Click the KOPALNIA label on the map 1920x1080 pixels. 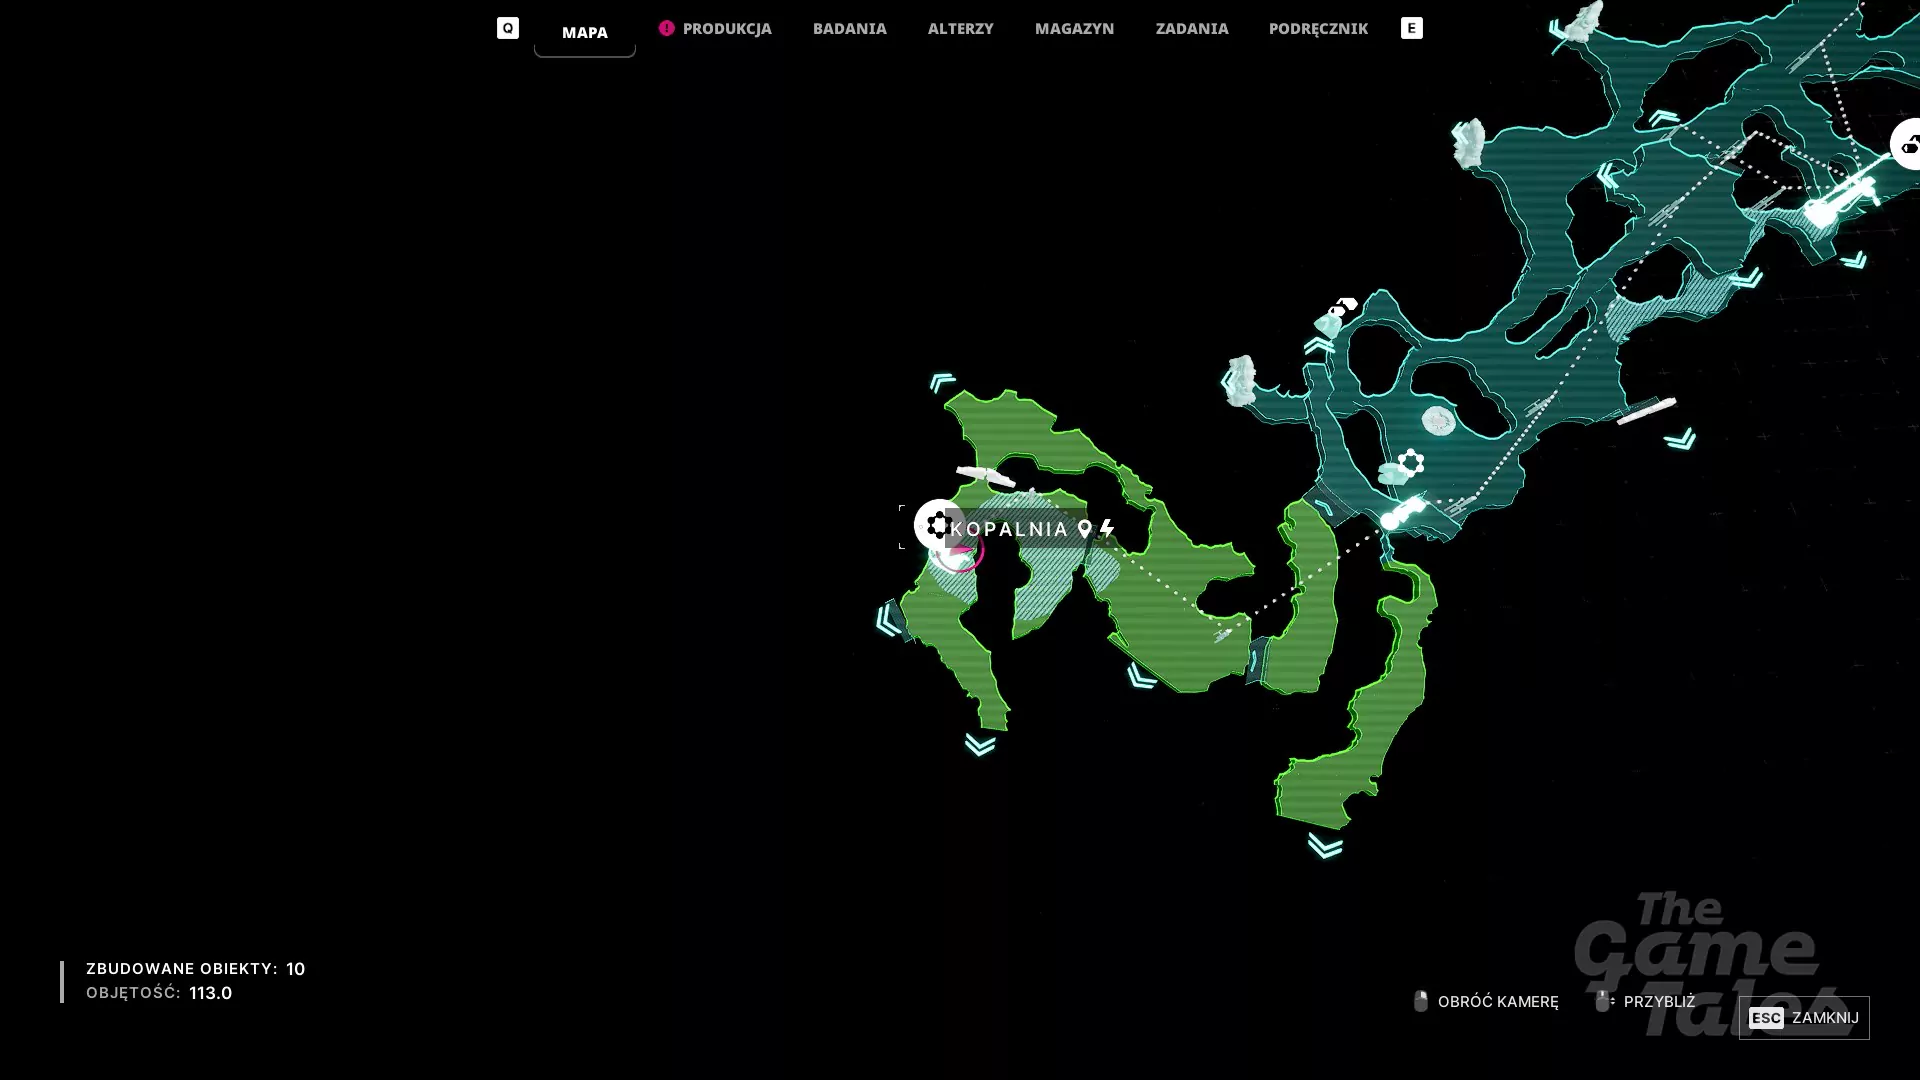(1009, 529)
